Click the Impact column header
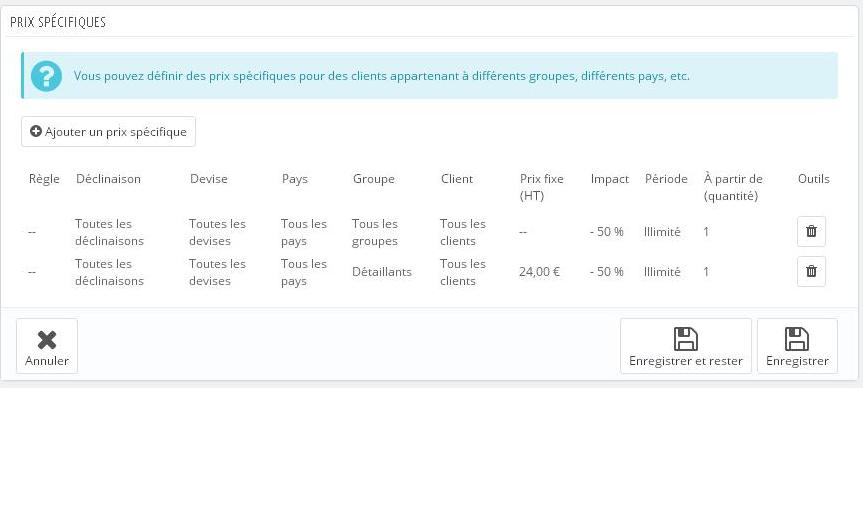The image size is (863, 512). 609,179
